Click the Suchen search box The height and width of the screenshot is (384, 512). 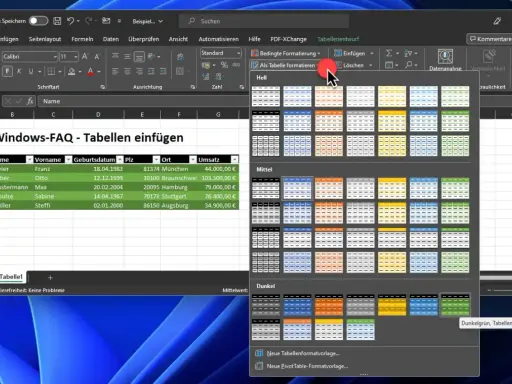click(264, 21)
